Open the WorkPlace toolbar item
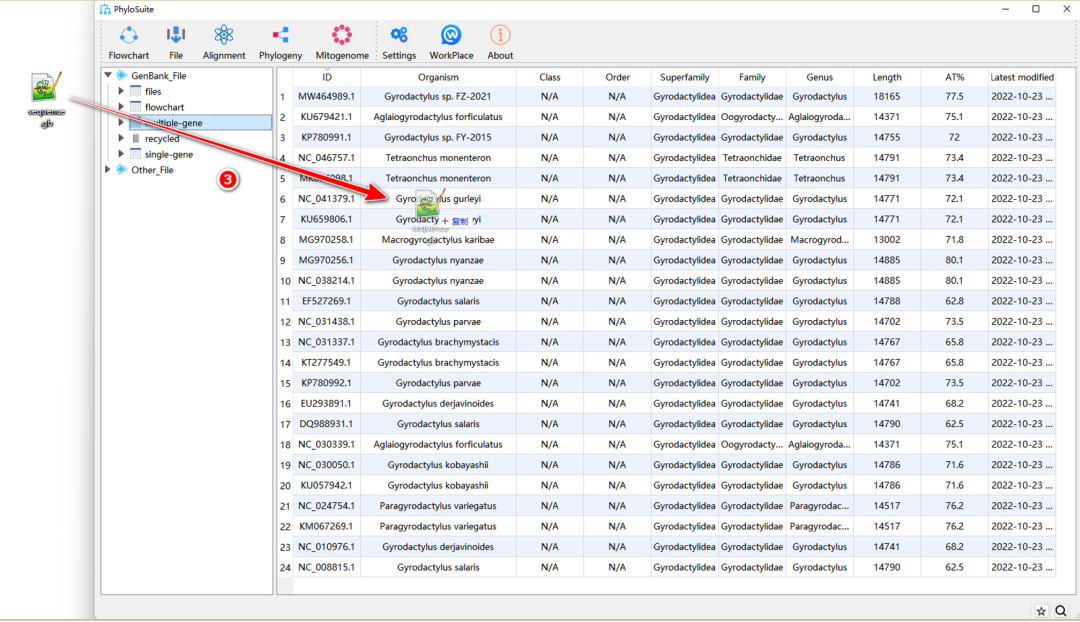Screen dimensions: 1080x622 point(451,43)
